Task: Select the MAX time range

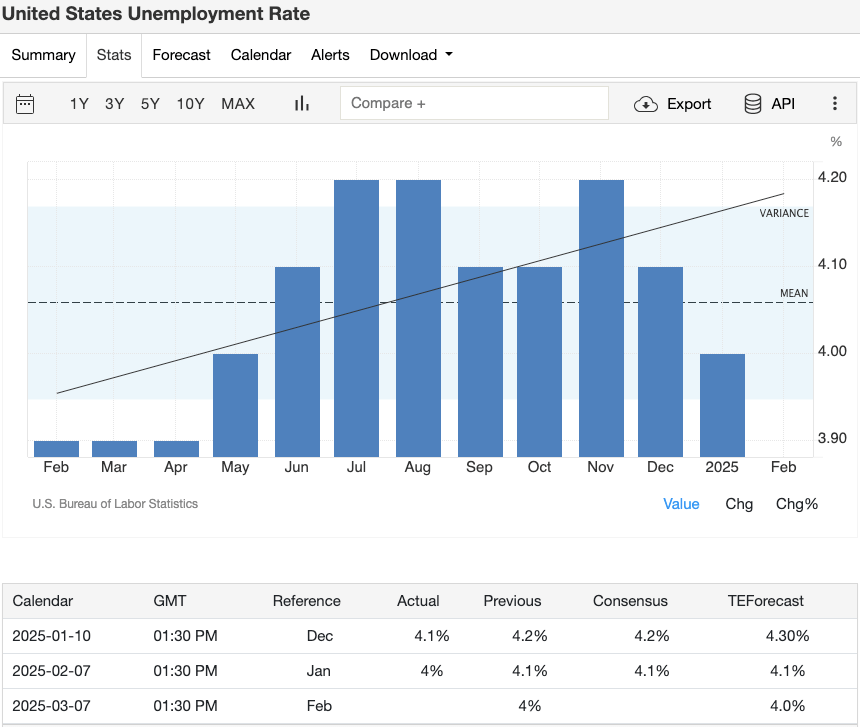Action: click(x=238, y=103)
